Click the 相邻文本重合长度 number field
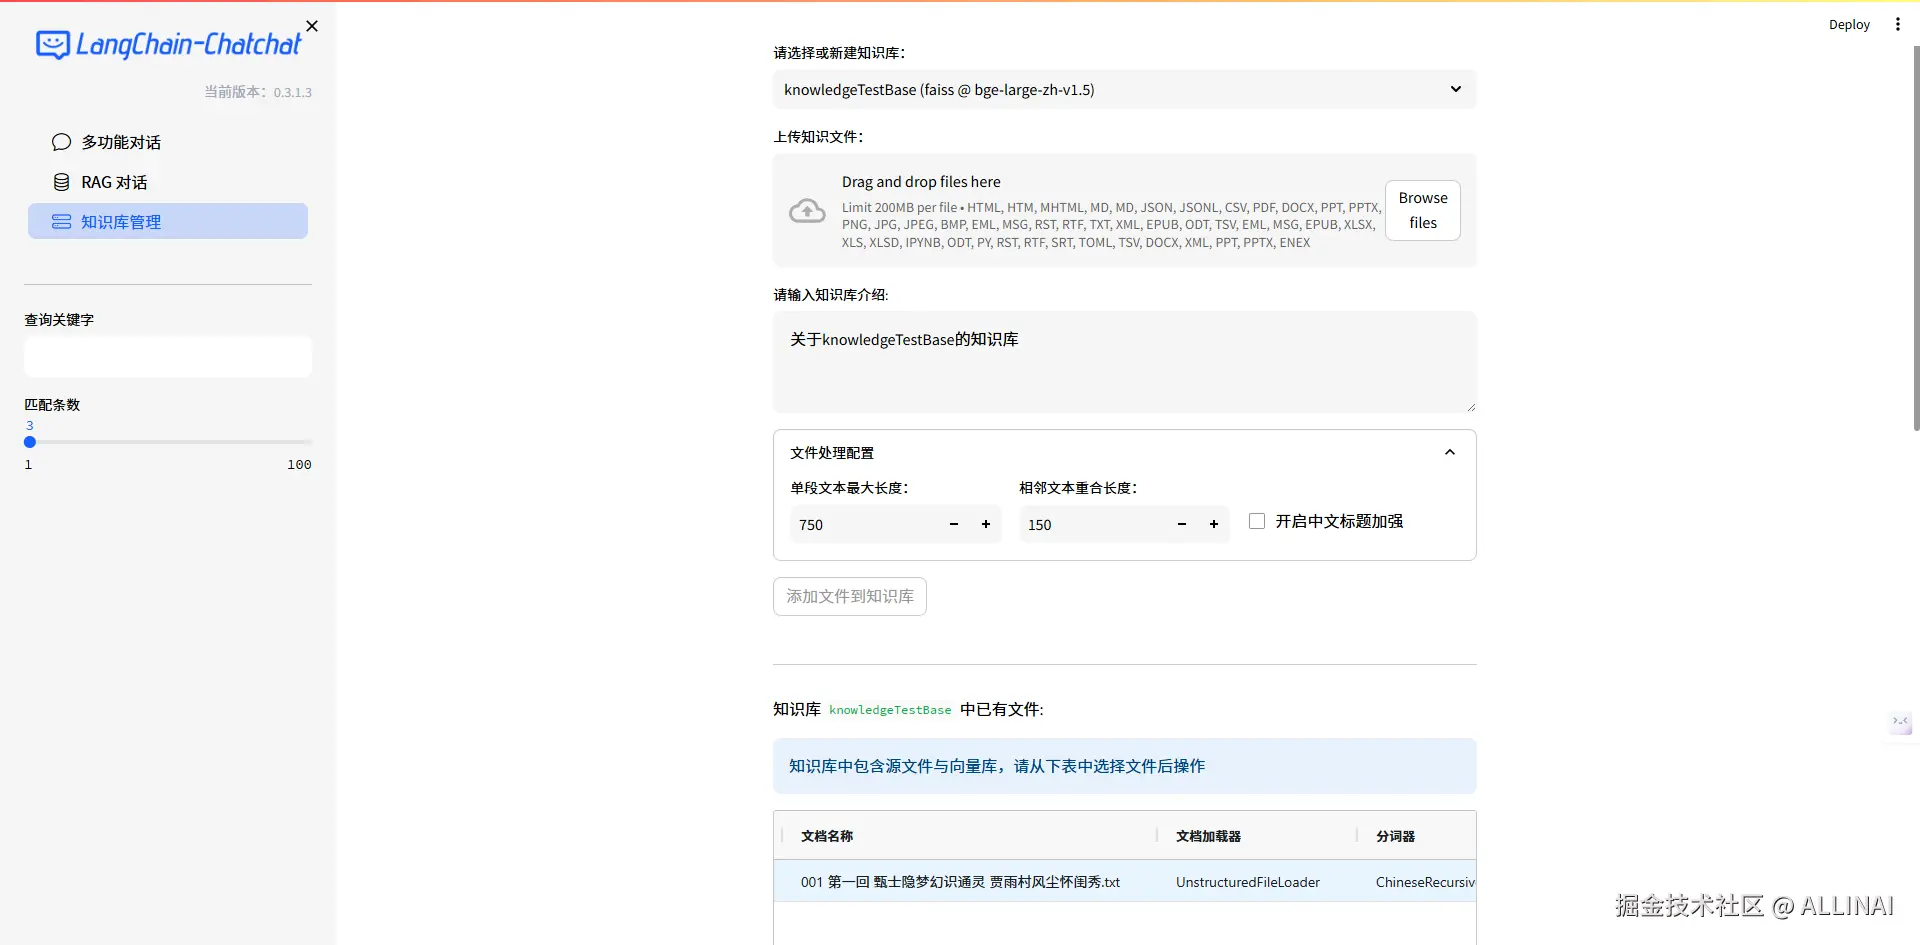Viewport: 1920px width, 945px height. click(1093, 524)
